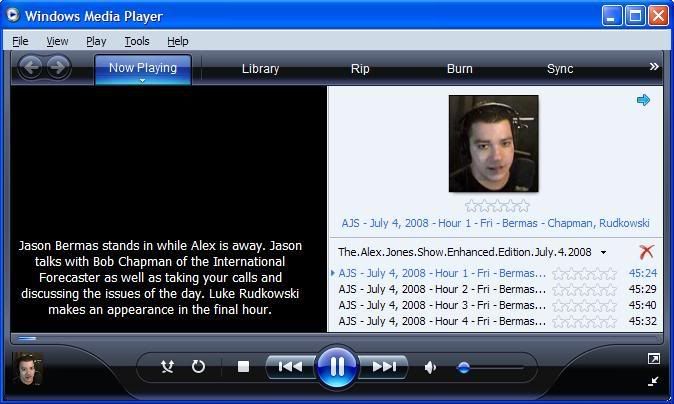Click the small album art thumbnail at bottom left
The image size is (674, 404).
pyautogui.click(x=28, y=369)
